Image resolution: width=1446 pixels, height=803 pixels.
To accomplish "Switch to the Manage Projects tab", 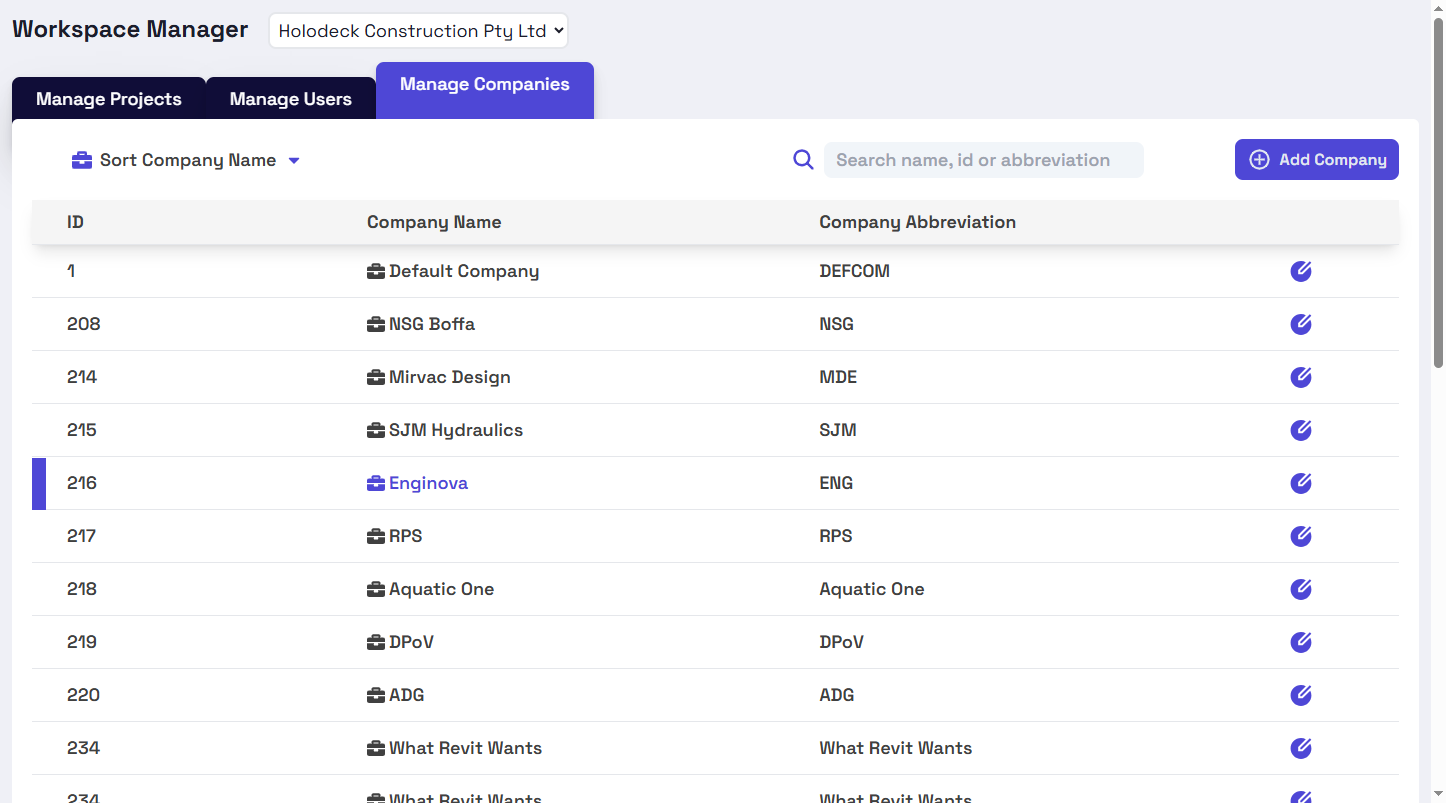I will tap(109, 99).
